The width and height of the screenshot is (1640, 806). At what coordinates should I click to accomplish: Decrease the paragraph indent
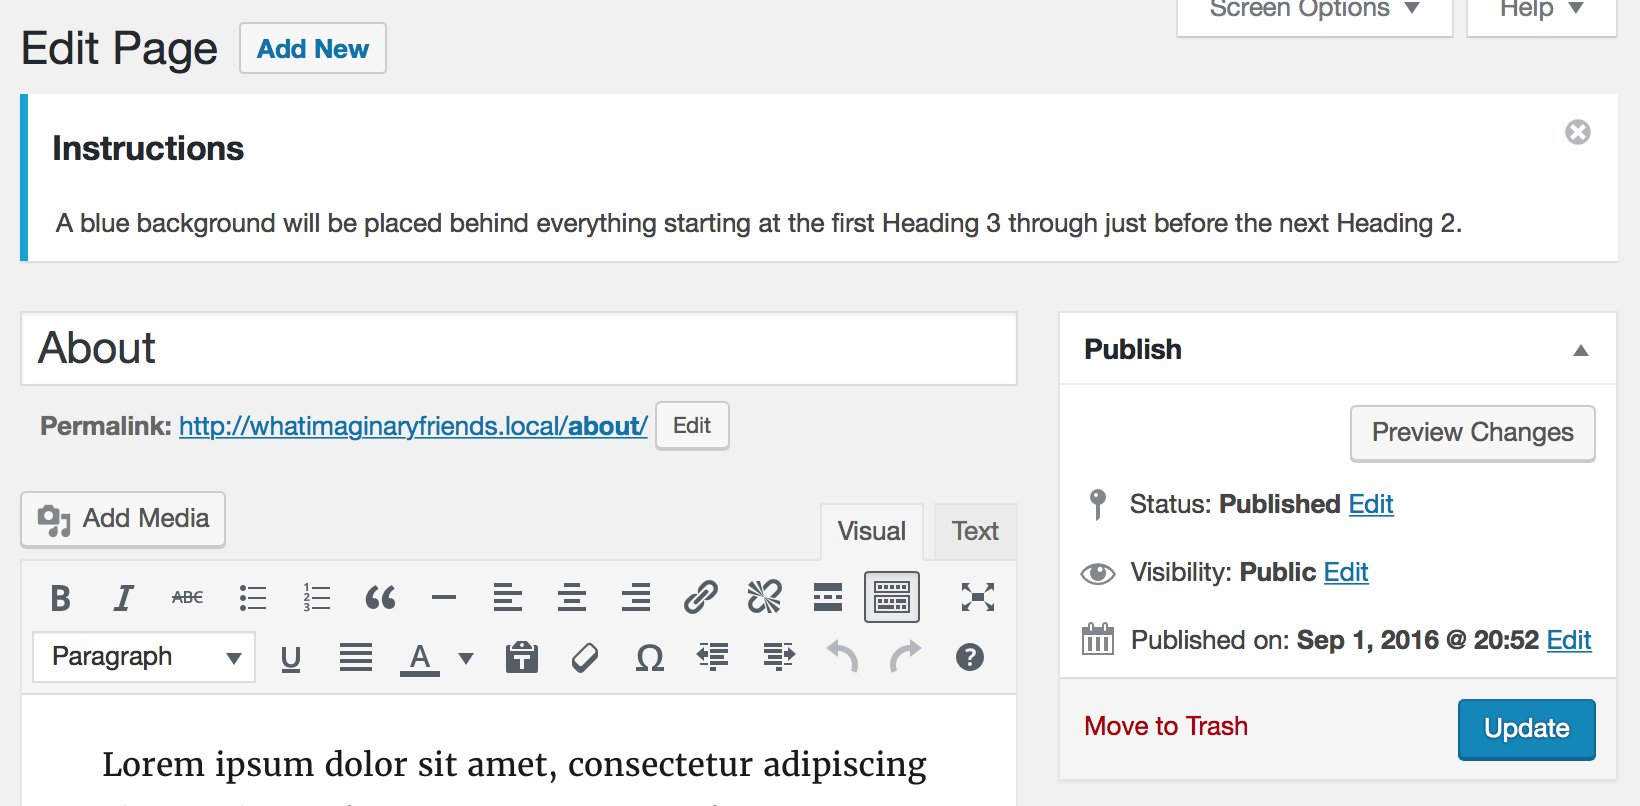713,657
